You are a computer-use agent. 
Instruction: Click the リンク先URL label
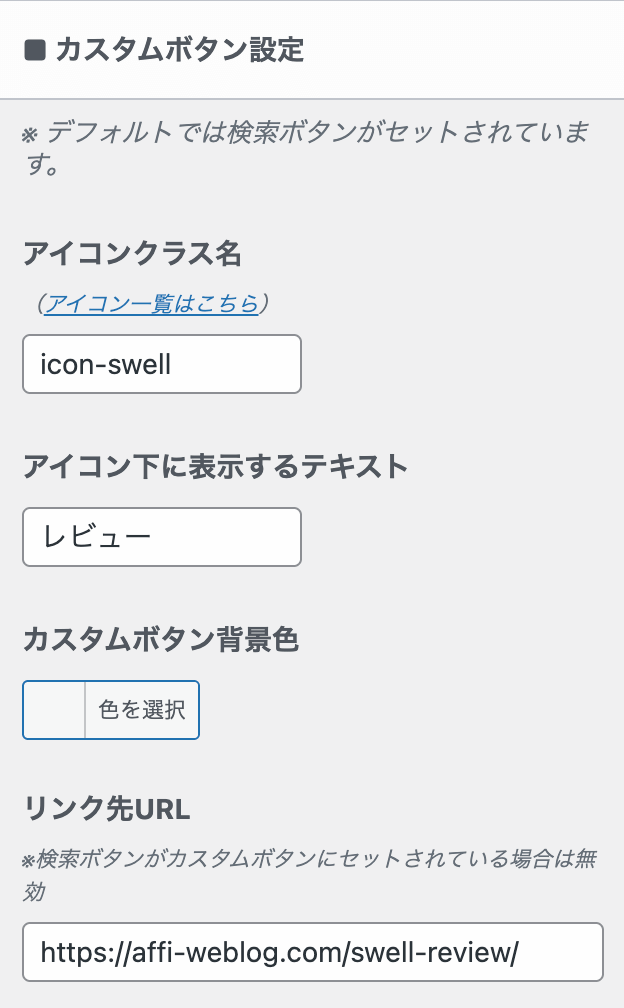106,806
